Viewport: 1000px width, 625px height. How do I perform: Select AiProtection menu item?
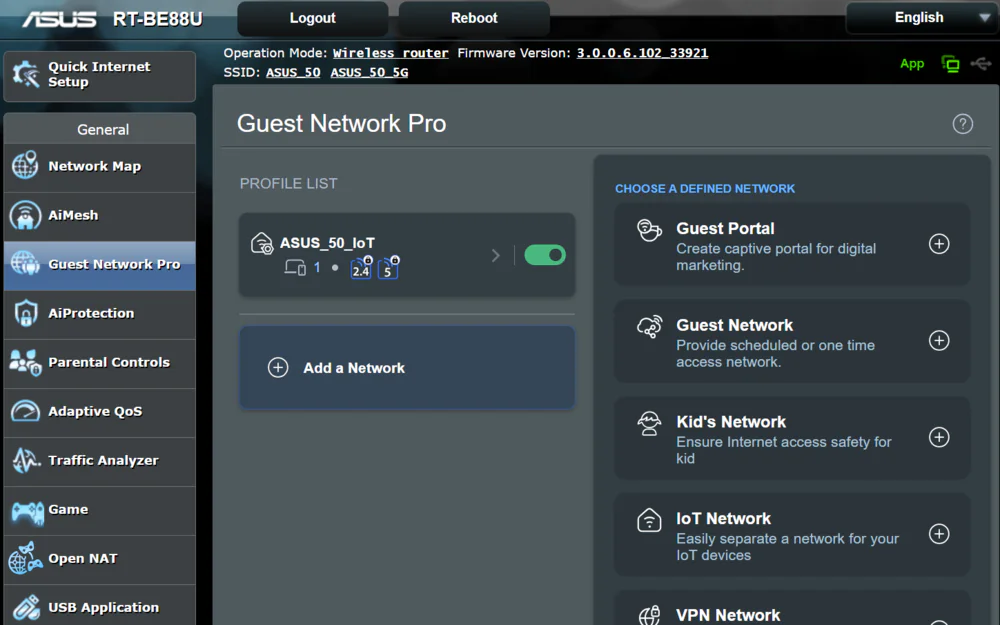[99, 314]
